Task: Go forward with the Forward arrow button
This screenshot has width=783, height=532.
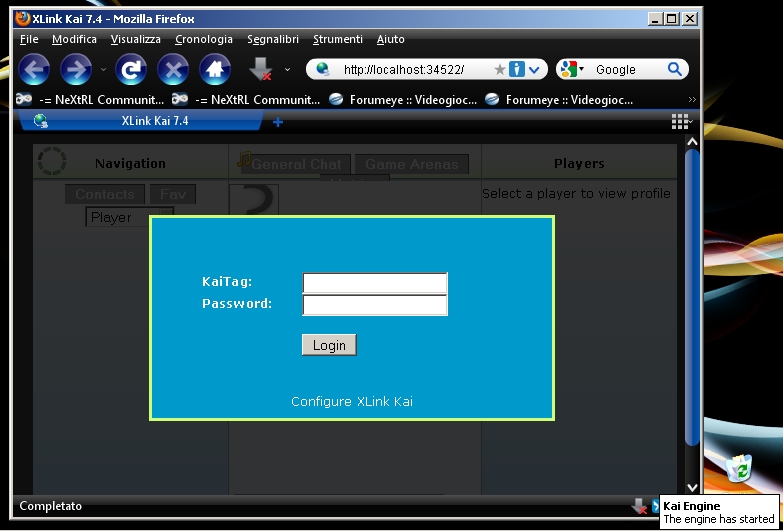Action: click(x=76, y=69)
